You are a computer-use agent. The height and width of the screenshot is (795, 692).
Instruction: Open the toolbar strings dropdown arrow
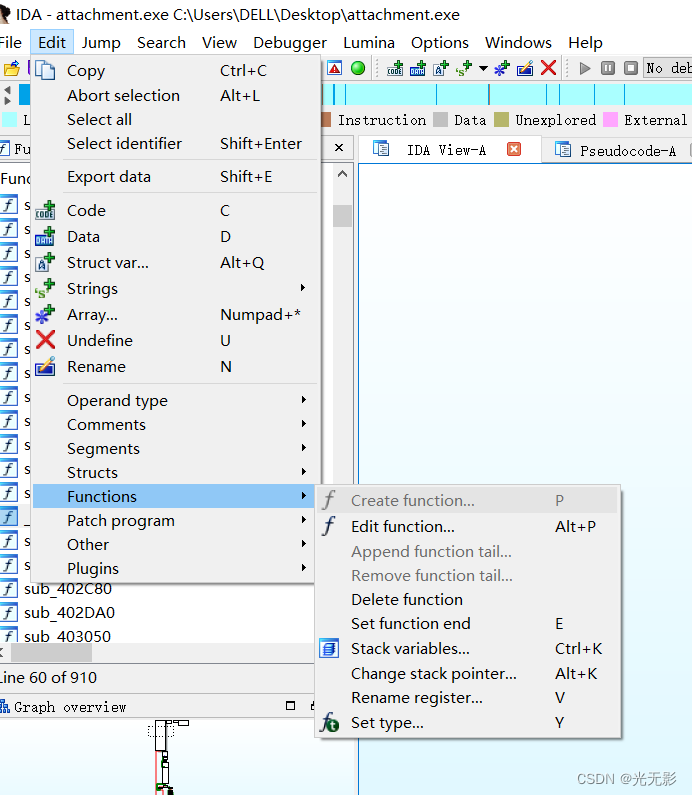point(483,68)
